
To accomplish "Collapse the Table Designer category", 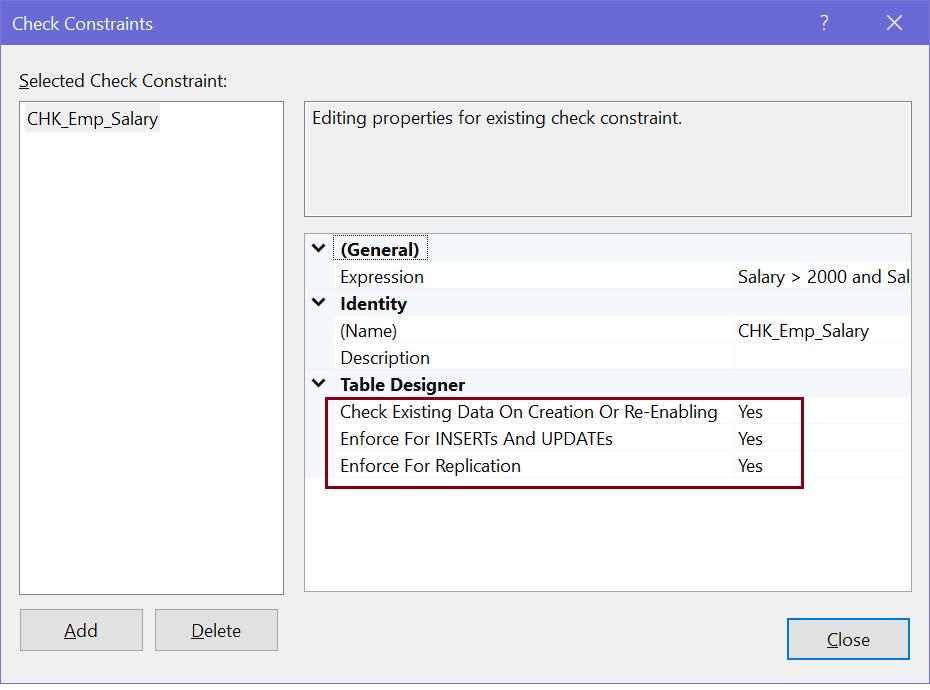I will click(x=317, y=384).
